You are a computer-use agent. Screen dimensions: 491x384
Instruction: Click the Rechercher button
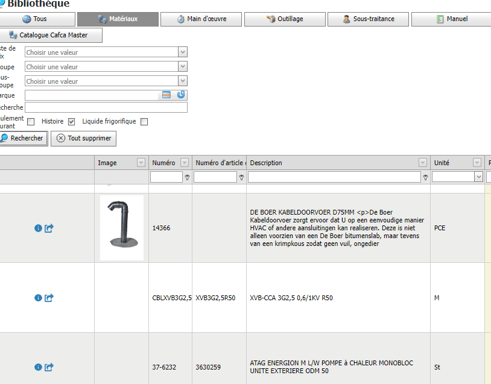click(x=24, y=138)
